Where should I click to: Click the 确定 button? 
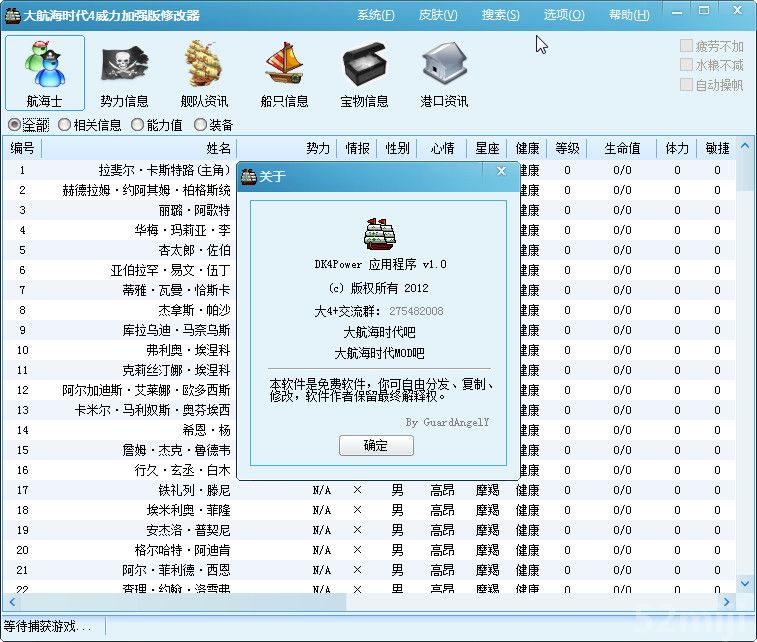pos(376,446)
